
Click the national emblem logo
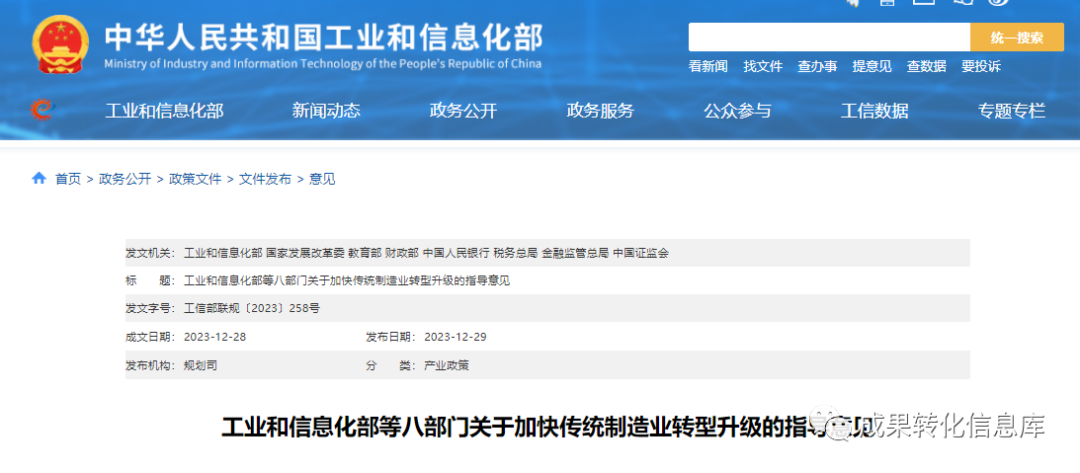(x=60, y=45)
